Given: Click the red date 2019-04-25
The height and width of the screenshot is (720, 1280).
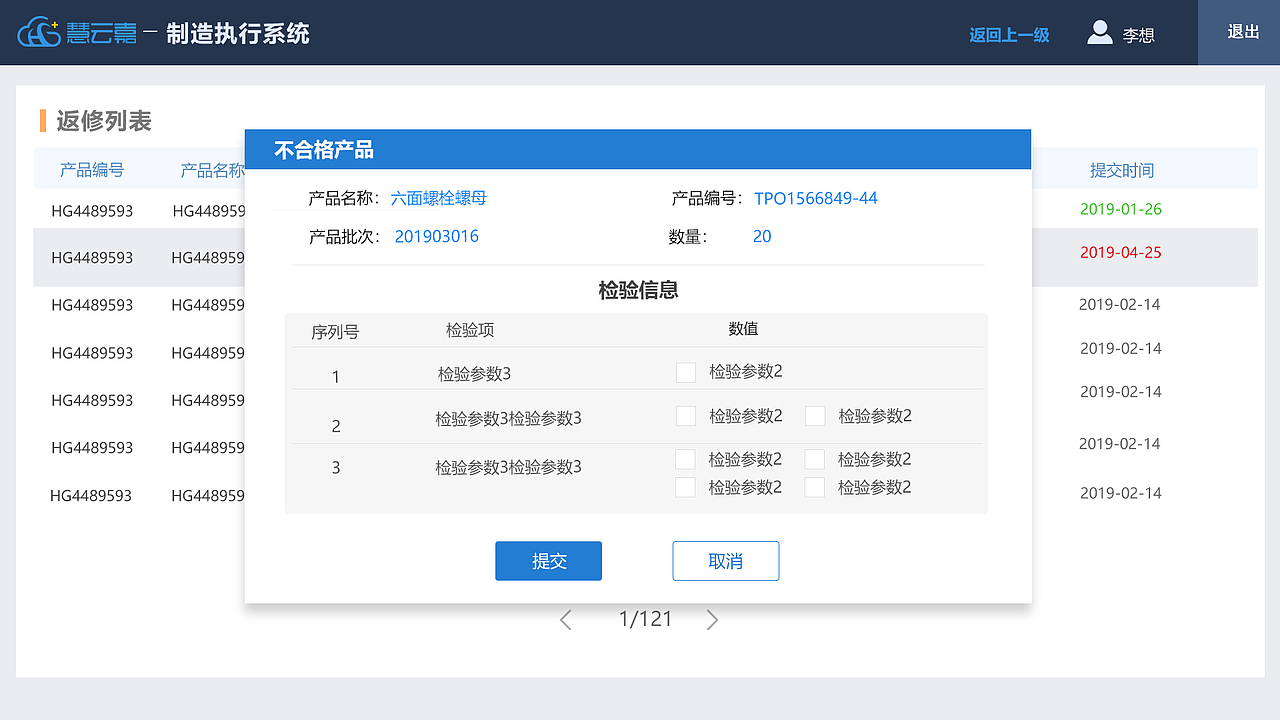Looking at the screenshot, I should pyautogui.click(x=1121, y=252).
